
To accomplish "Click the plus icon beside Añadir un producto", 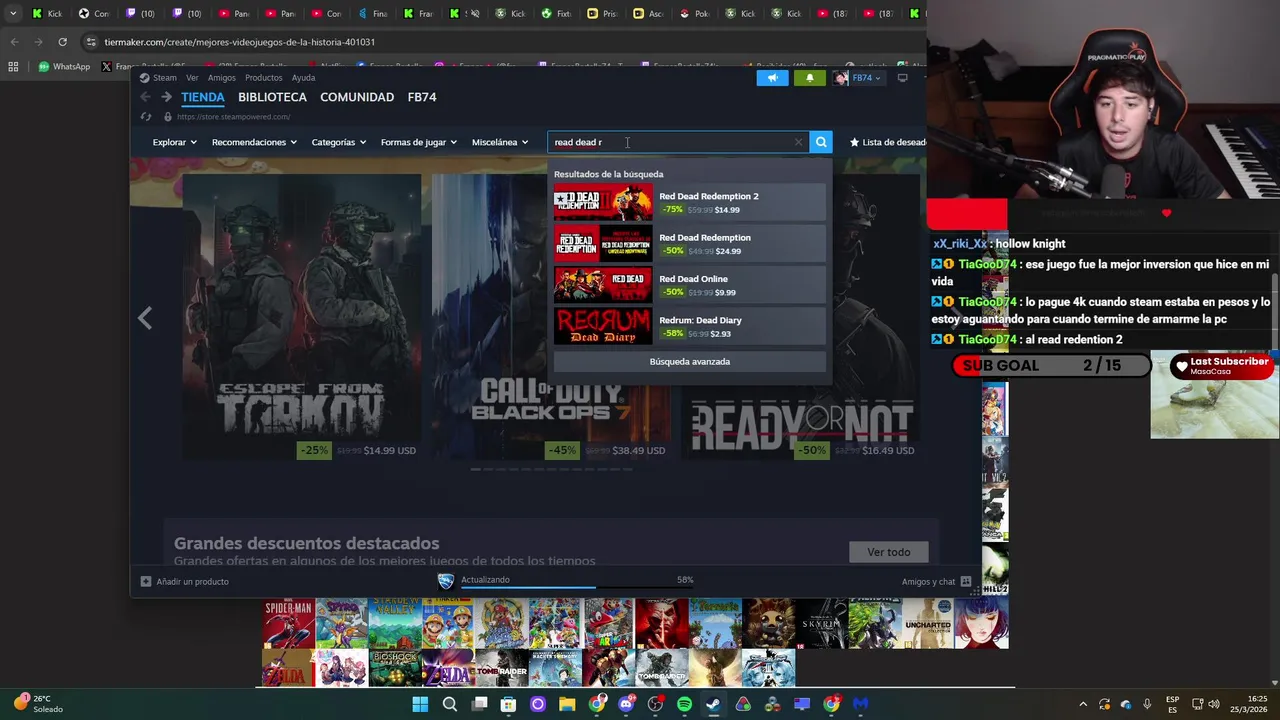I will pyautogui.click(x=146, y=581).
